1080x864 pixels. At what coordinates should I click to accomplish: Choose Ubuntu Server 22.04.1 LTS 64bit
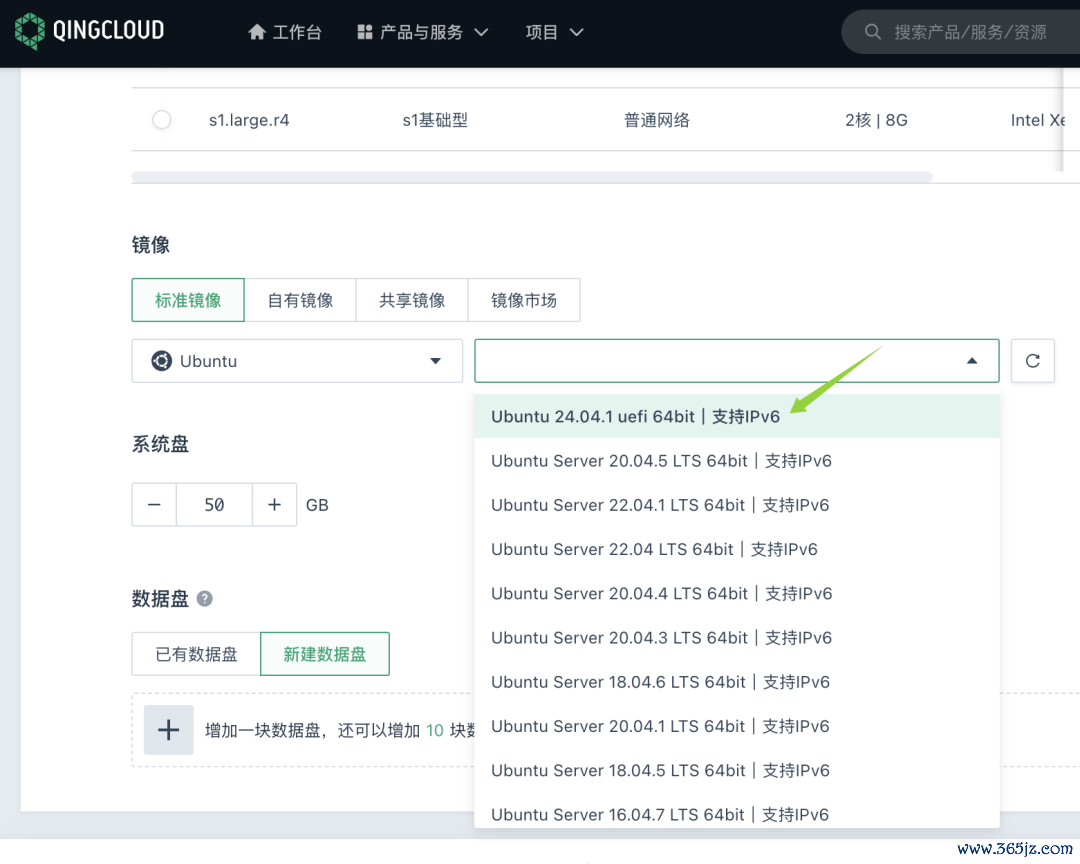736,505
